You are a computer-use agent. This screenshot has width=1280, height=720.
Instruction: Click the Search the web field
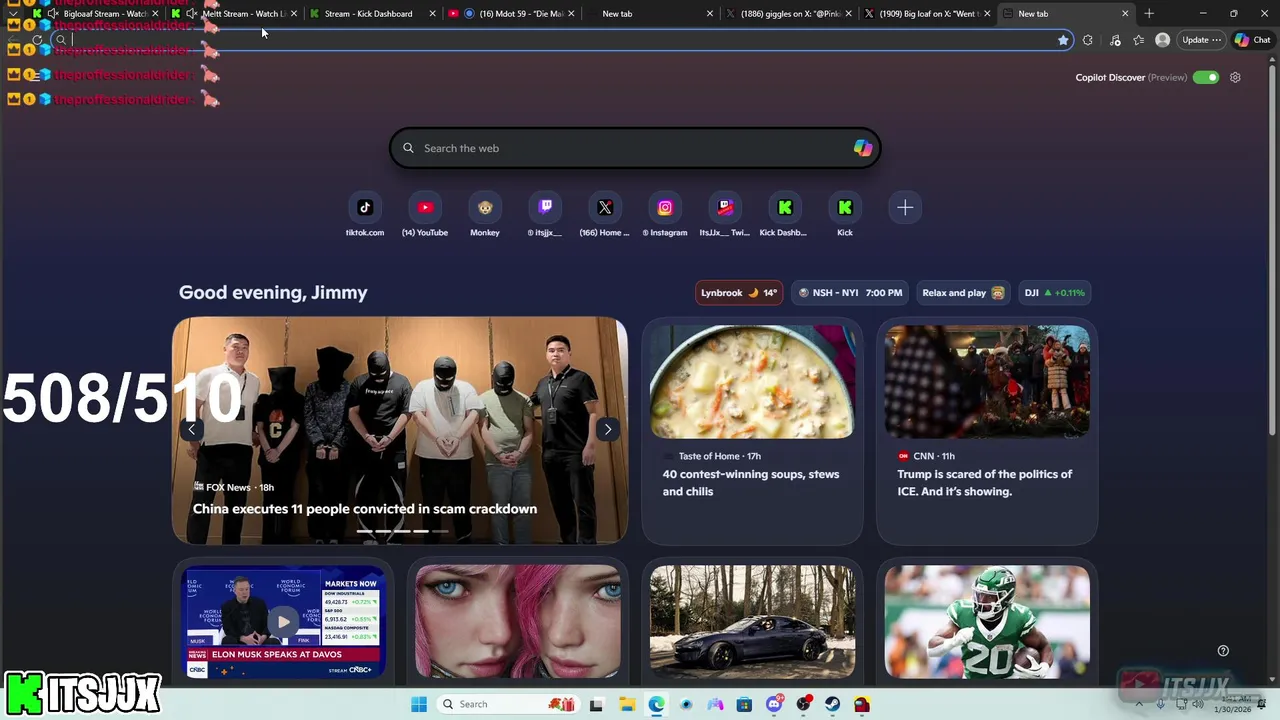coord(635,148)
